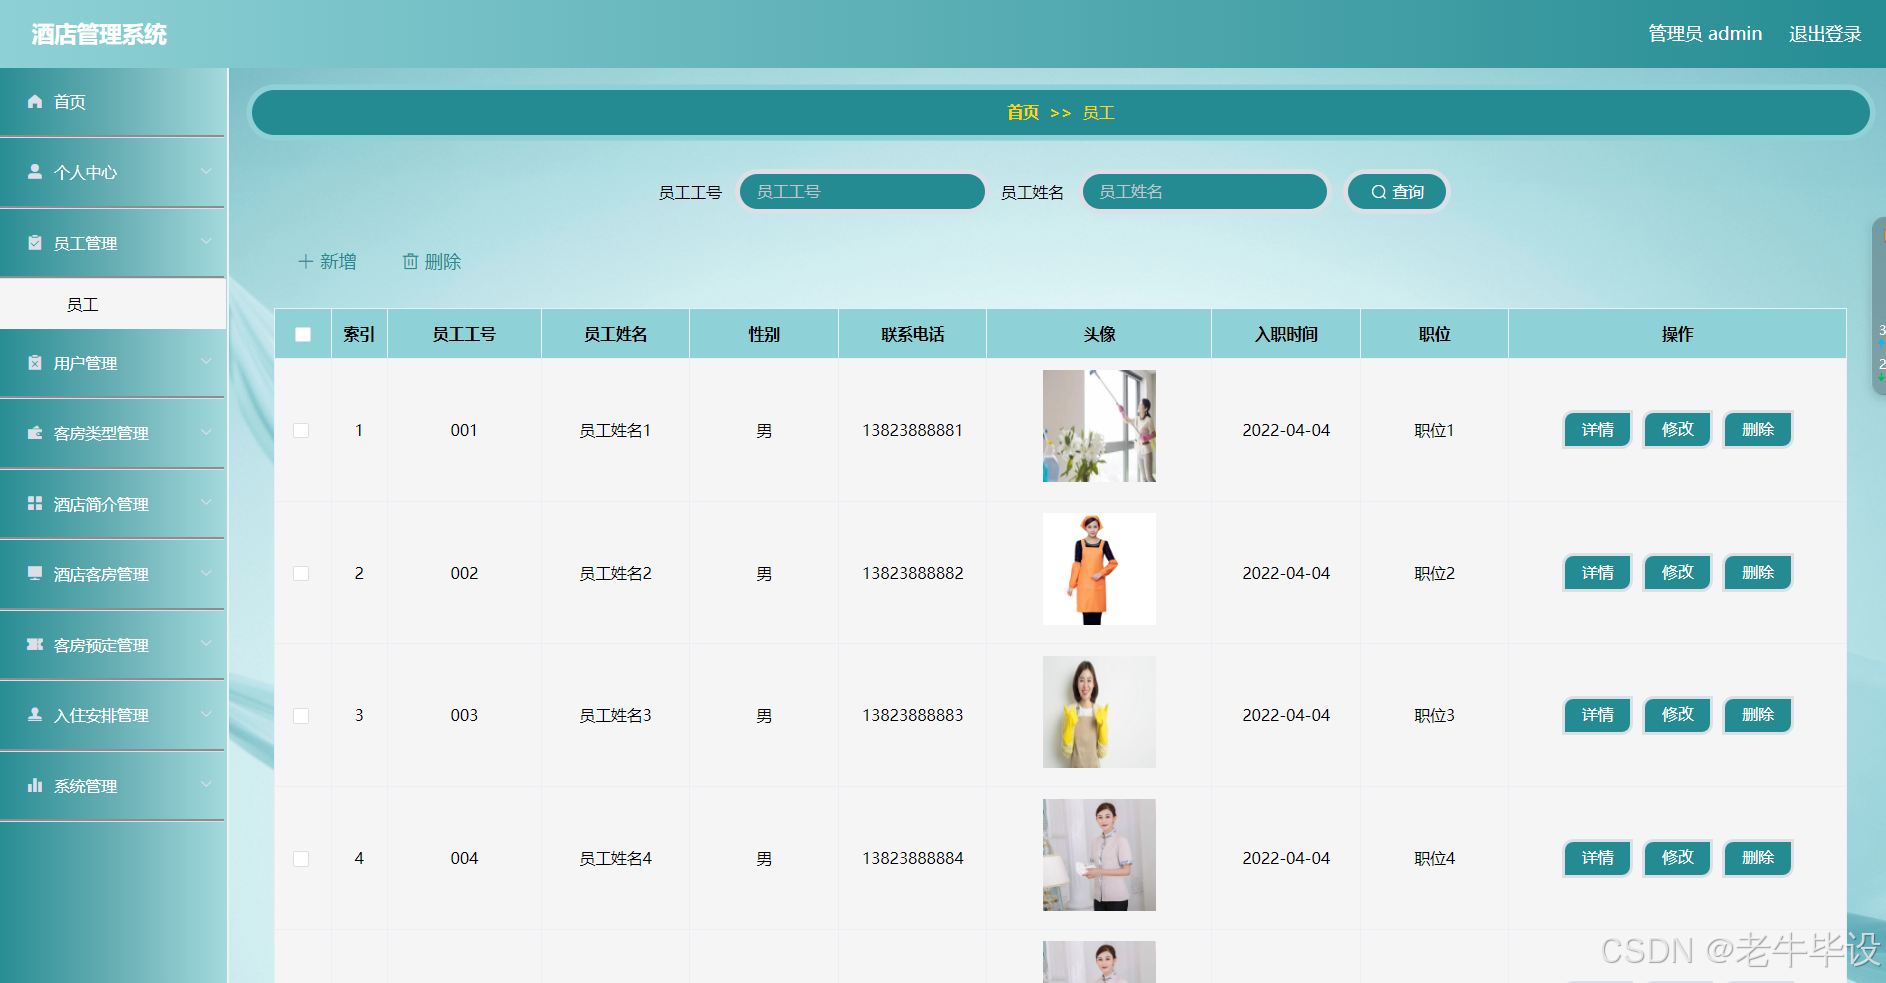Open avatar thumbnail of employee 003
Viewport: 1886px width, 983px height.
coord(1099,712)
